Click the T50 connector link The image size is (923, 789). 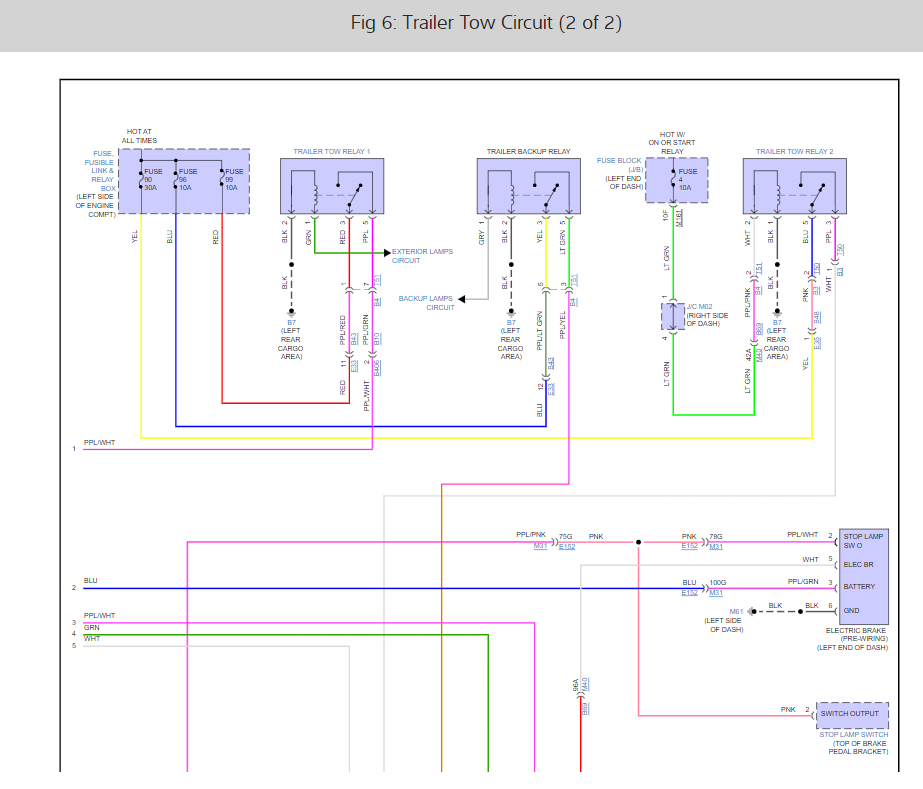(840, 249)
